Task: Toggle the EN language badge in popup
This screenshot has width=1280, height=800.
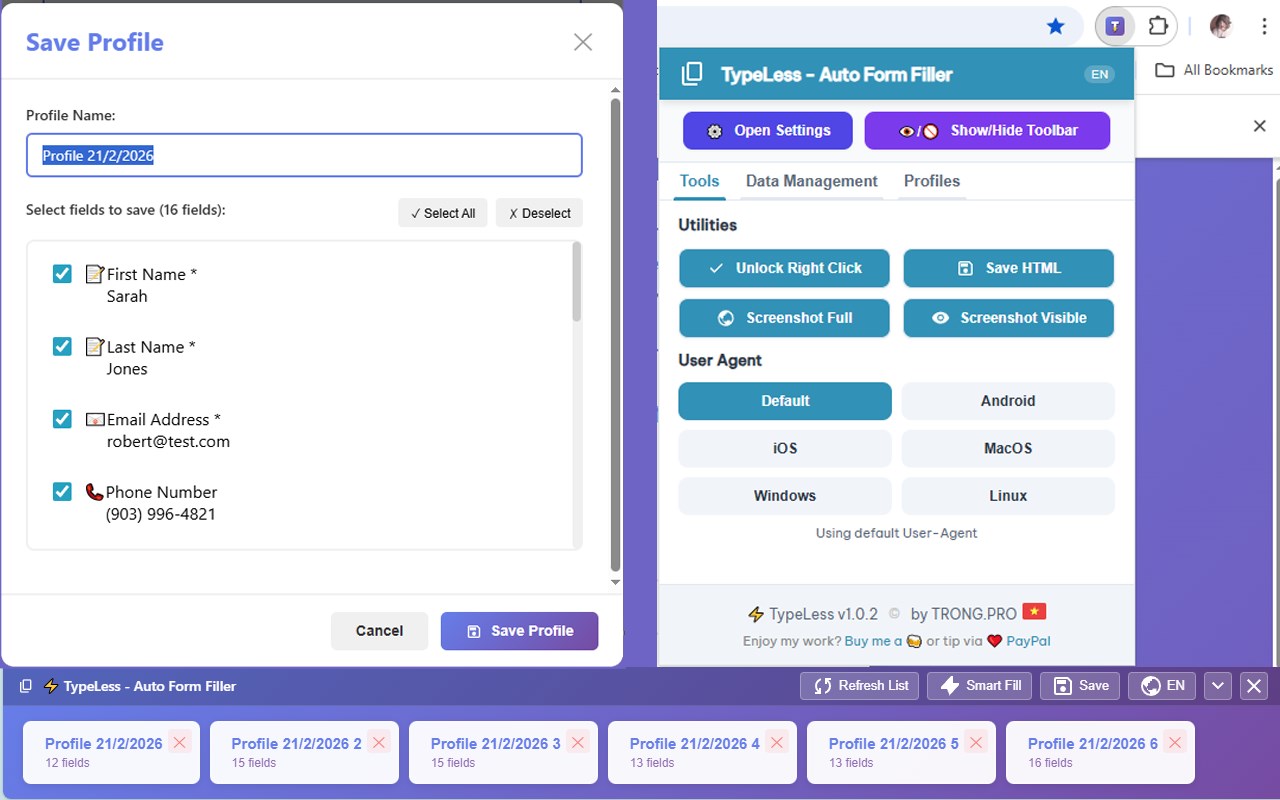Action: 1099,74
